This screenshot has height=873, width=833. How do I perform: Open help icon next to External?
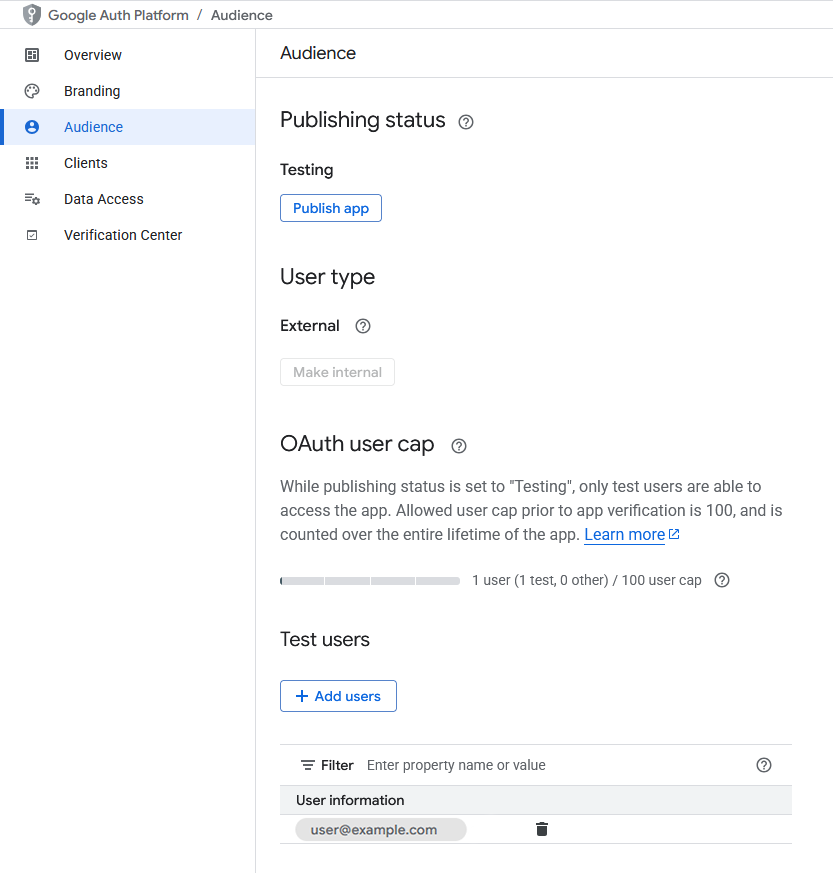click(x=363, y=326)
